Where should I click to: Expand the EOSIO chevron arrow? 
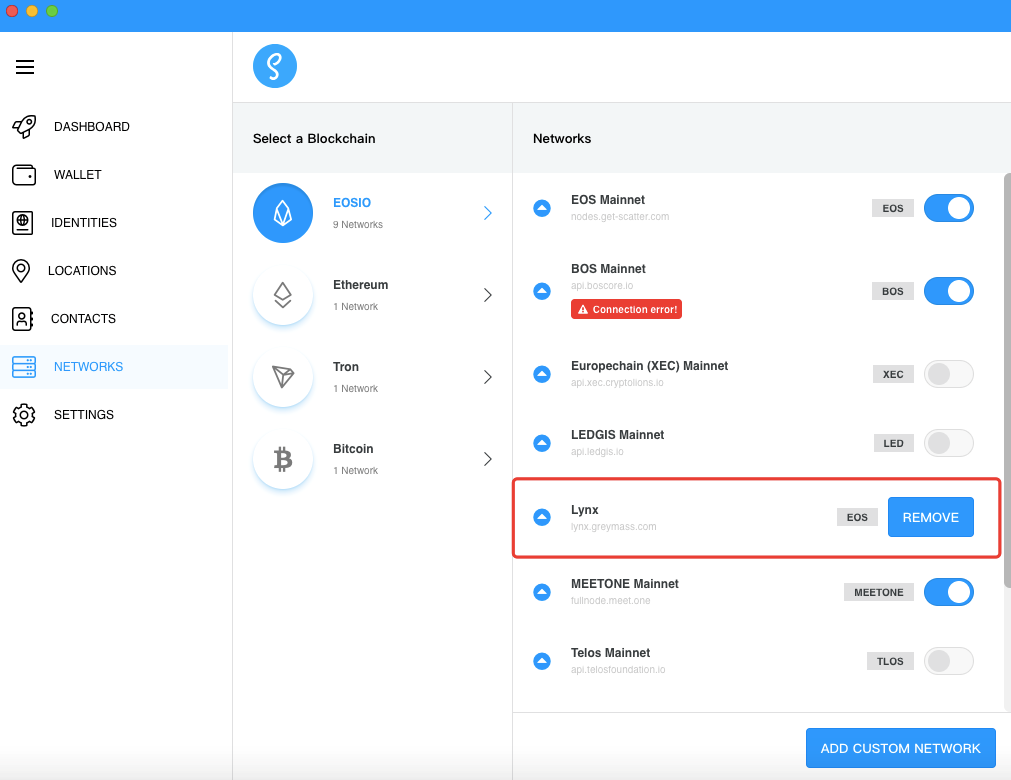pyautogui.click(x=487, y=213)
